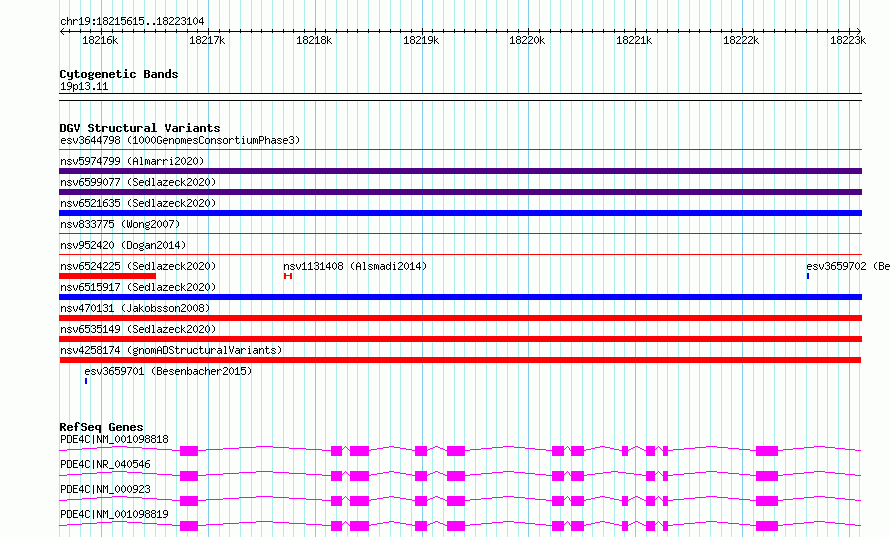Open the nsv6515917 (Sedlazeck2020) label

(138, 287)
